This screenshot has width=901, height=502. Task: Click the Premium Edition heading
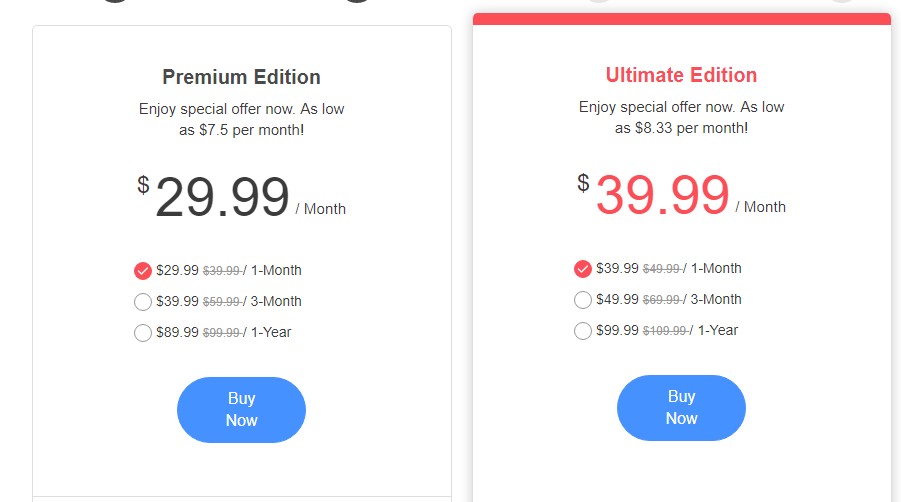click(241, 77)
